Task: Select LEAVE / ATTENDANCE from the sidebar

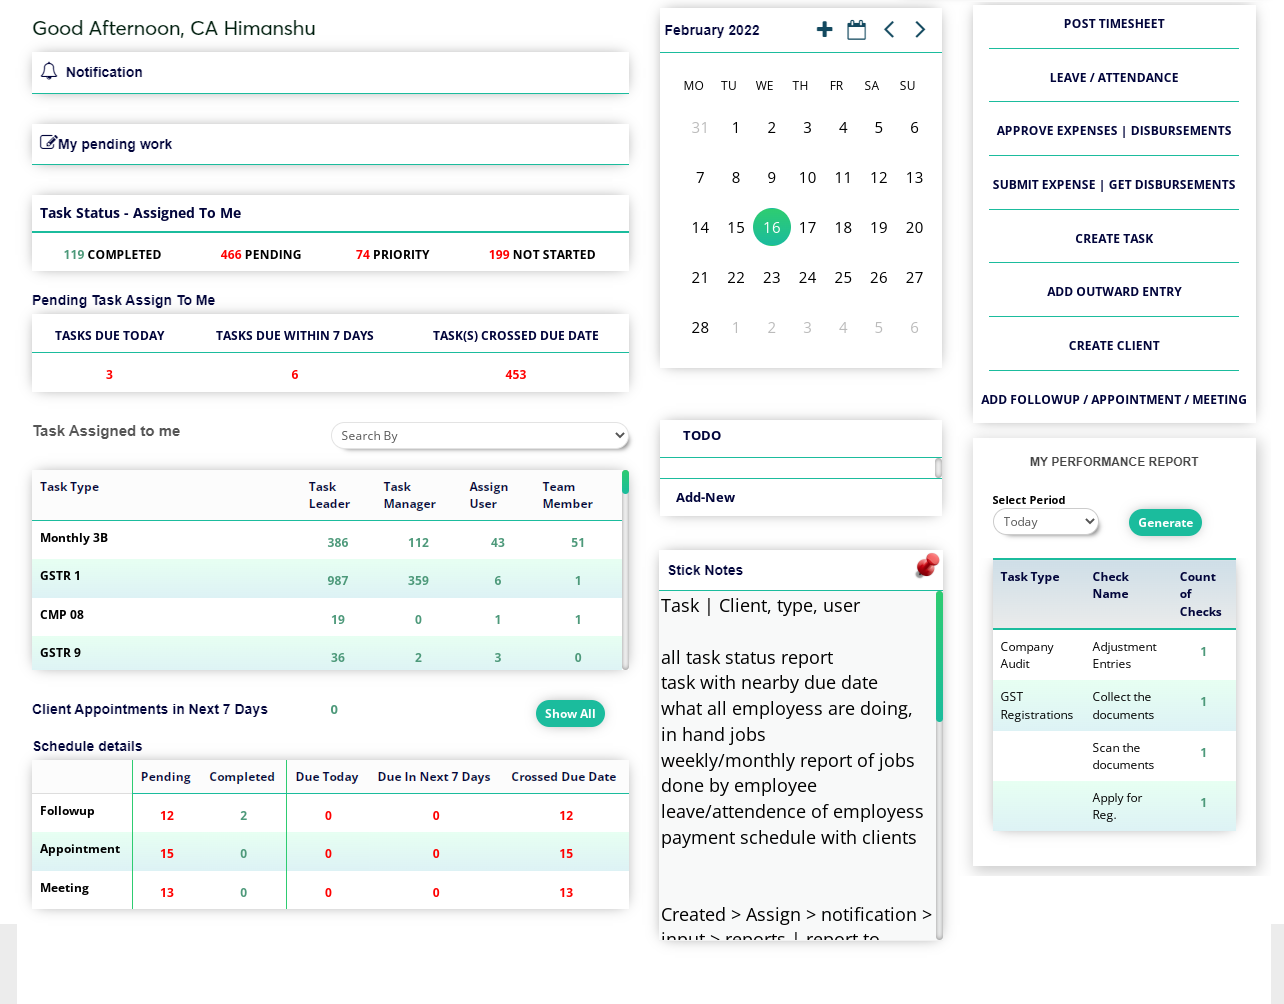Action: (x=1113, y=77)
